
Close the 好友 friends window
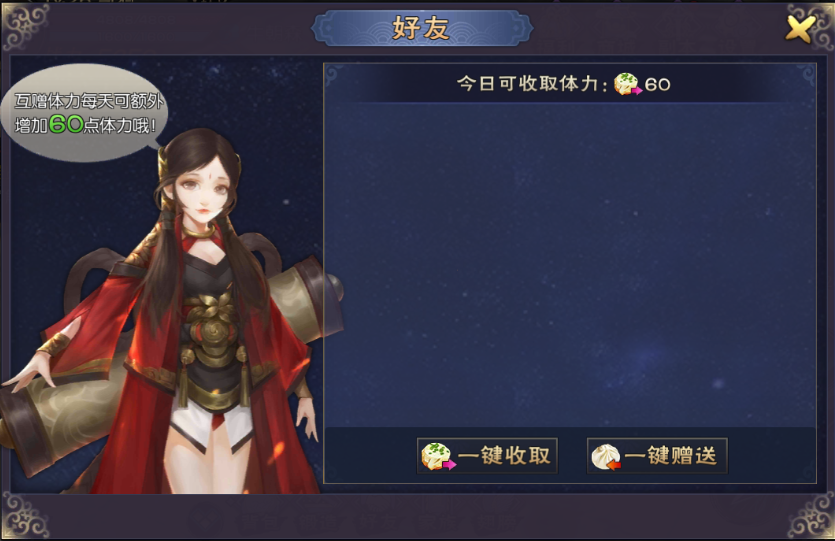click(800, 28)
